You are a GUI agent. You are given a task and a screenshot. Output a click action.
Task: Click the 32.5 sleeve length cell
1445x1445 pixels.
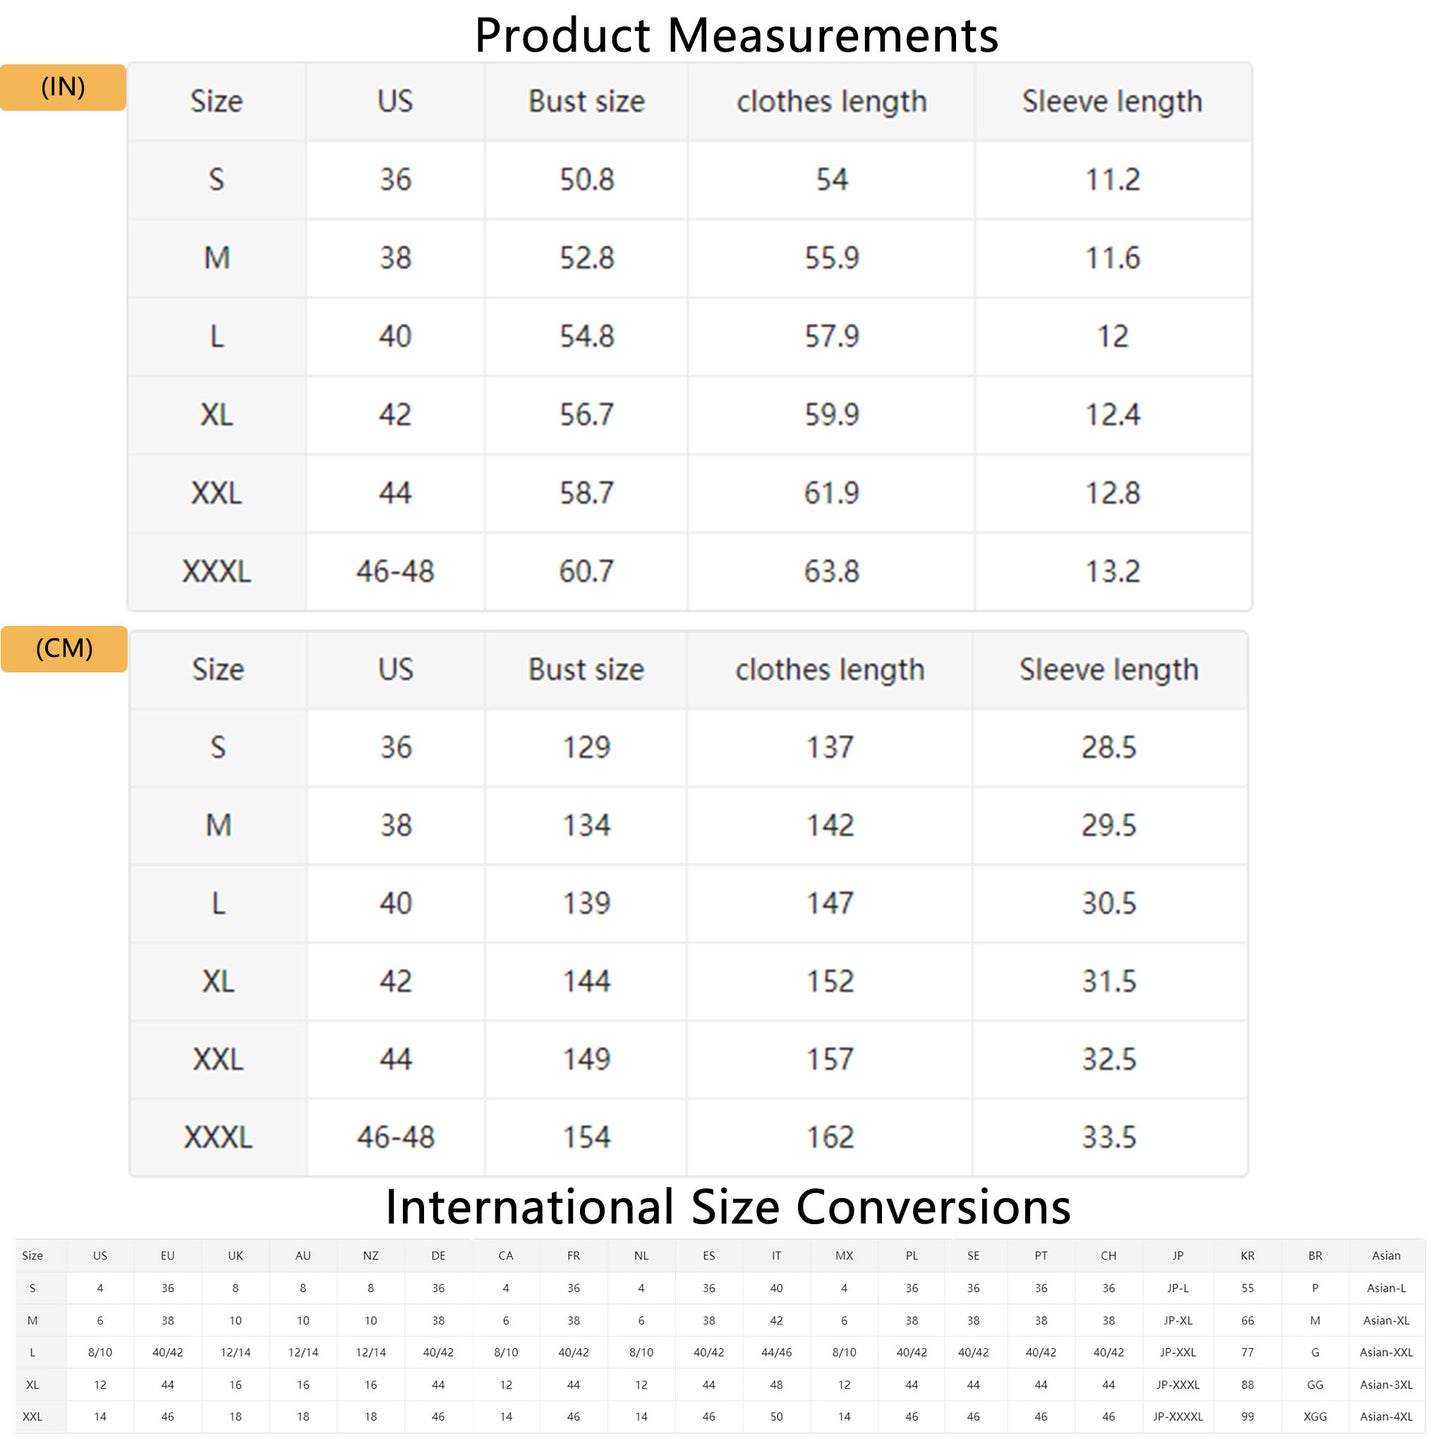point(1109,1060)
